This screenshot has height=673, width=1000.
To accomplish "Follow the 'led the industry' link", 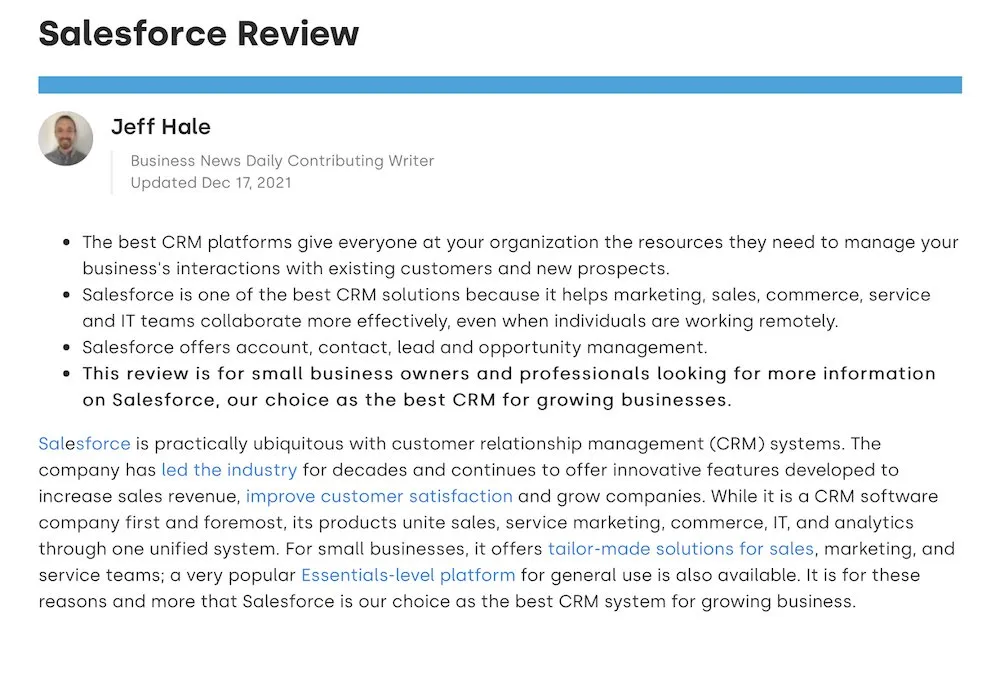I will tap(229, 469).
